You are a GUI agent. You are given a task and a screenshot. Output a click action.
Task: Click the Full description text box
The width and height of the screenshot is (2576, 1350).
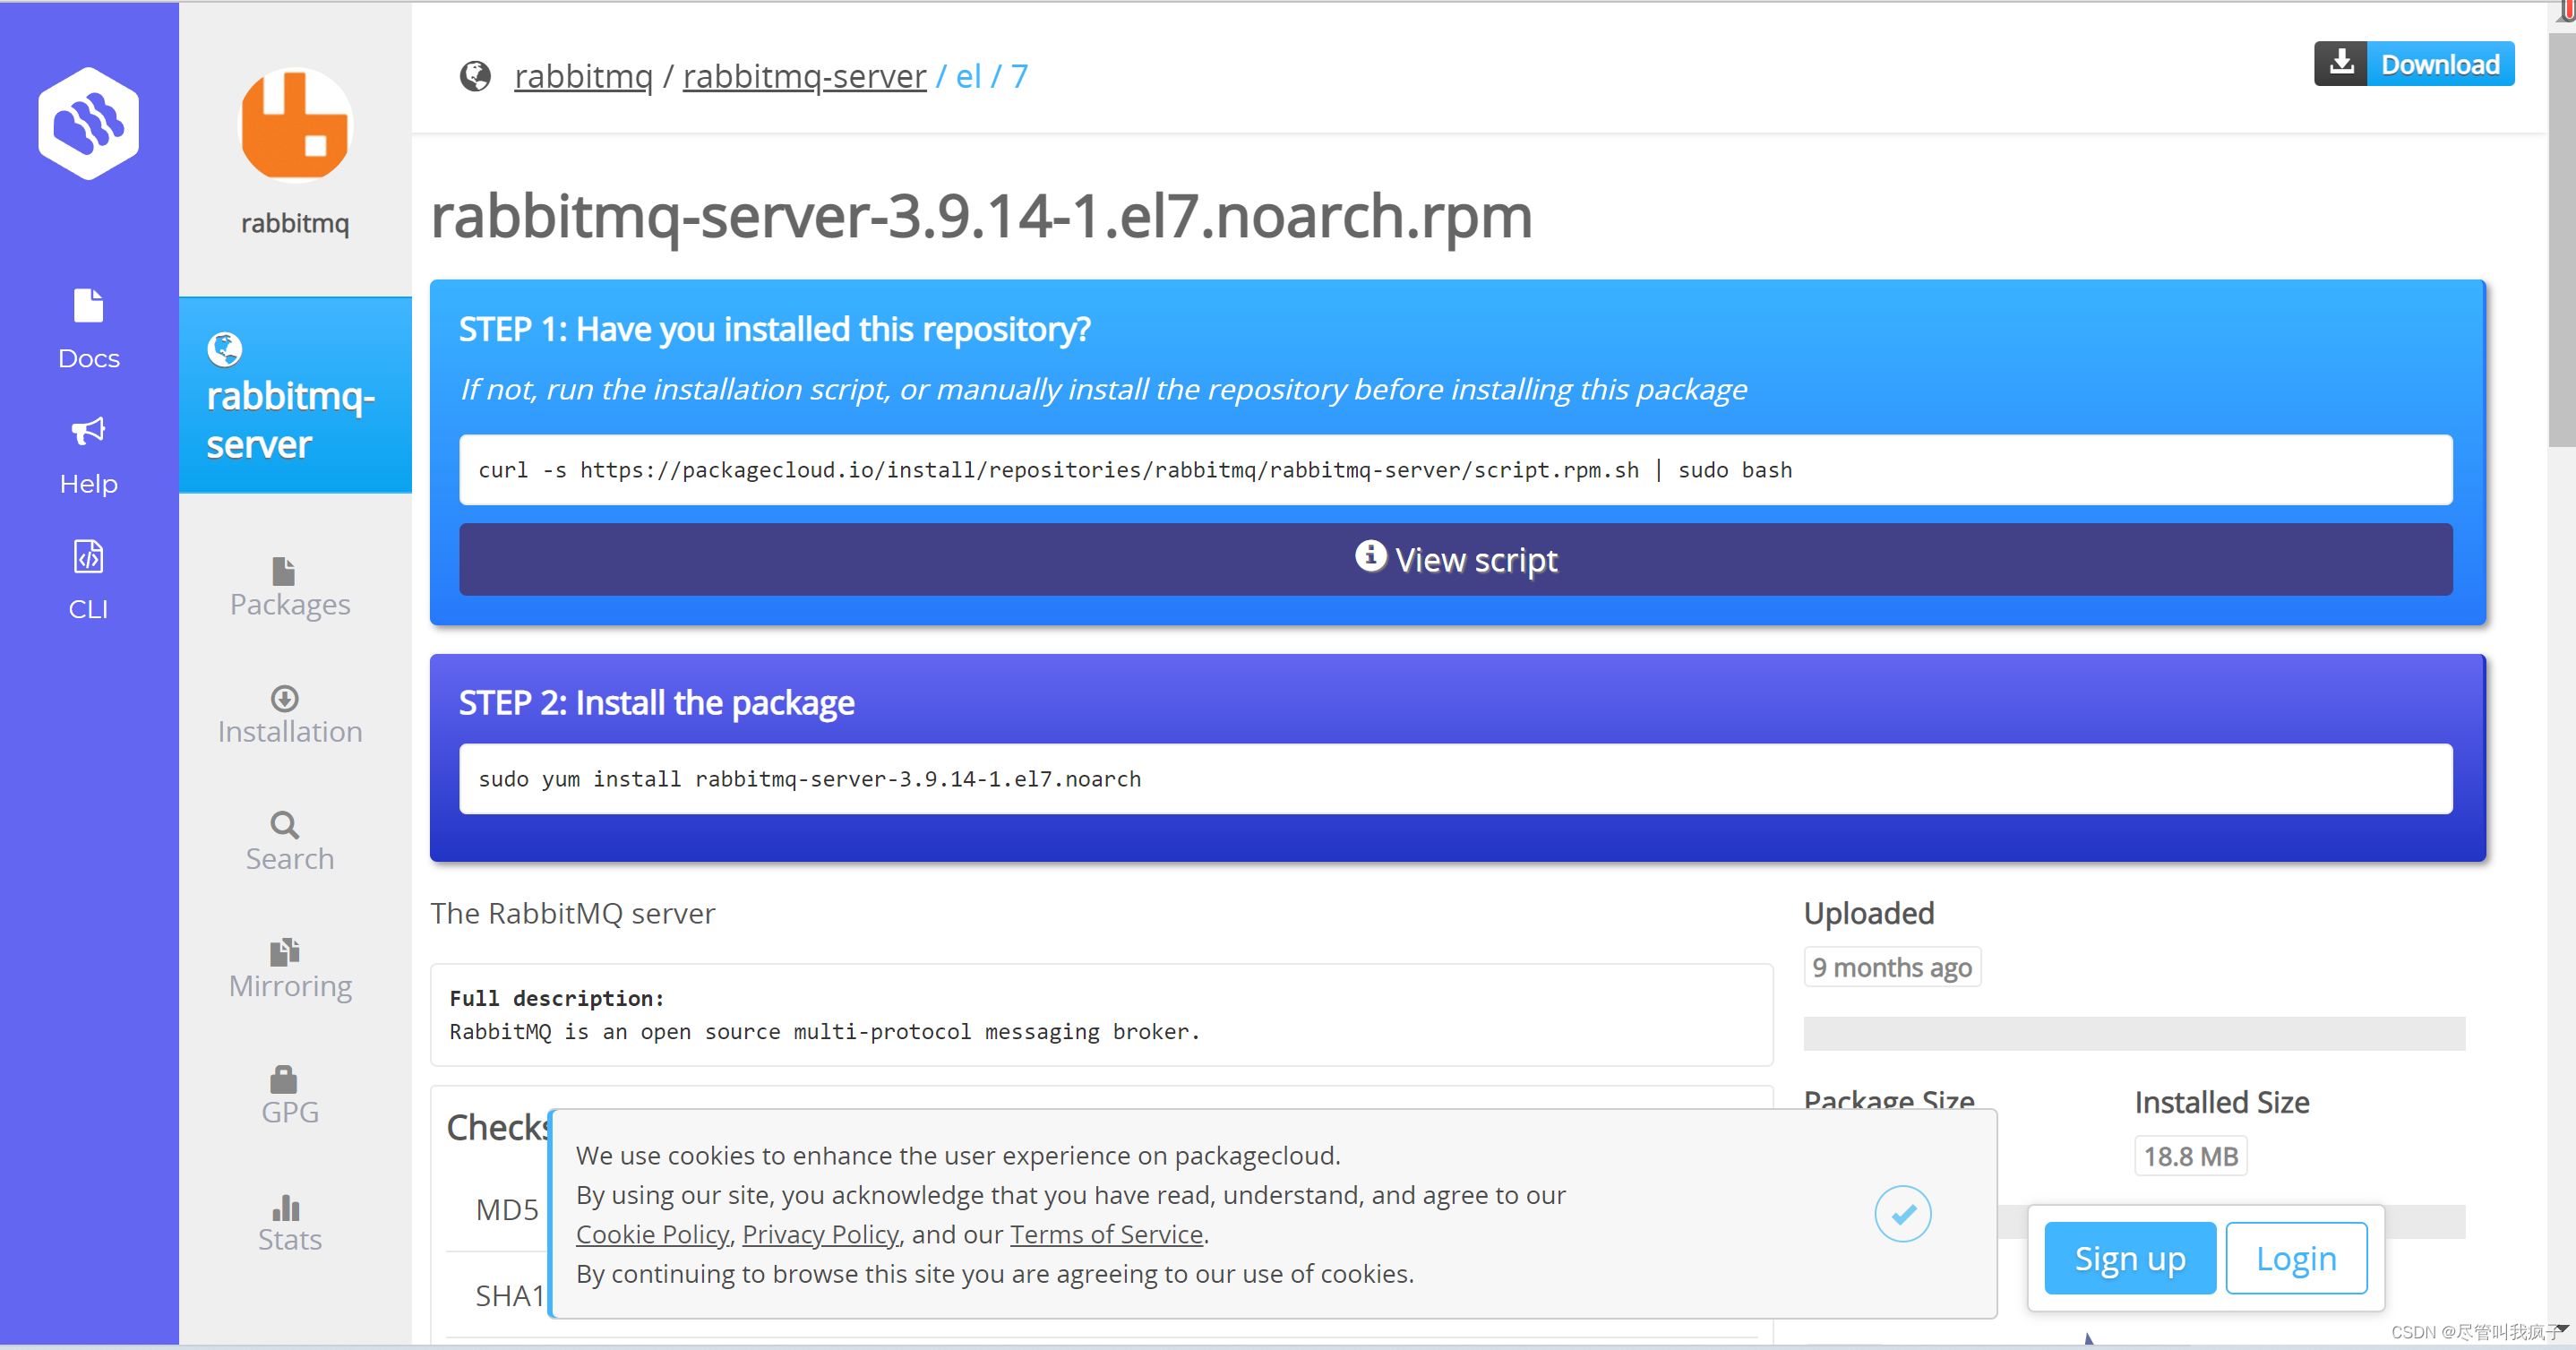(1101, 1015)
